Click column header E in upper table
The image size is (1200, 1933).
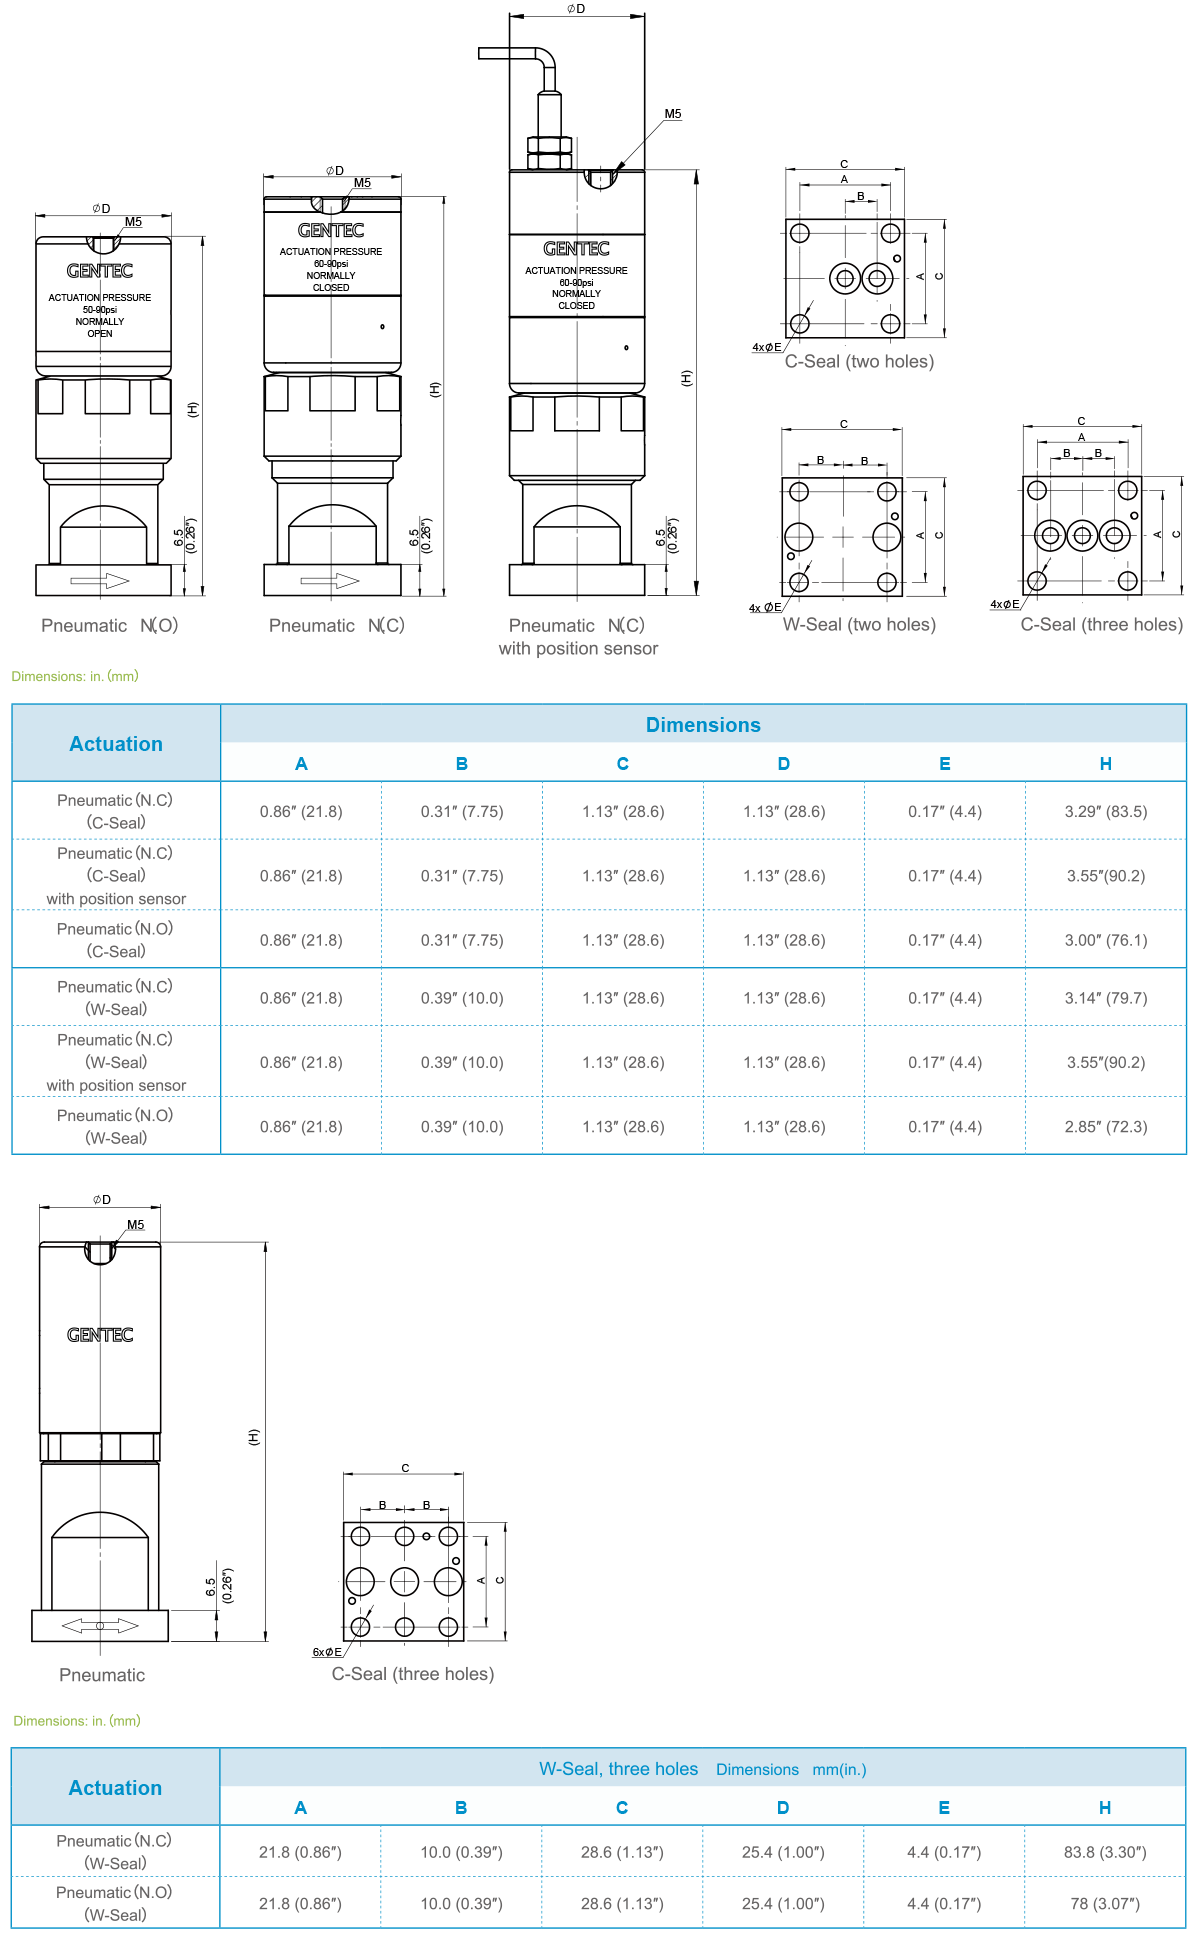coord(944,764)
